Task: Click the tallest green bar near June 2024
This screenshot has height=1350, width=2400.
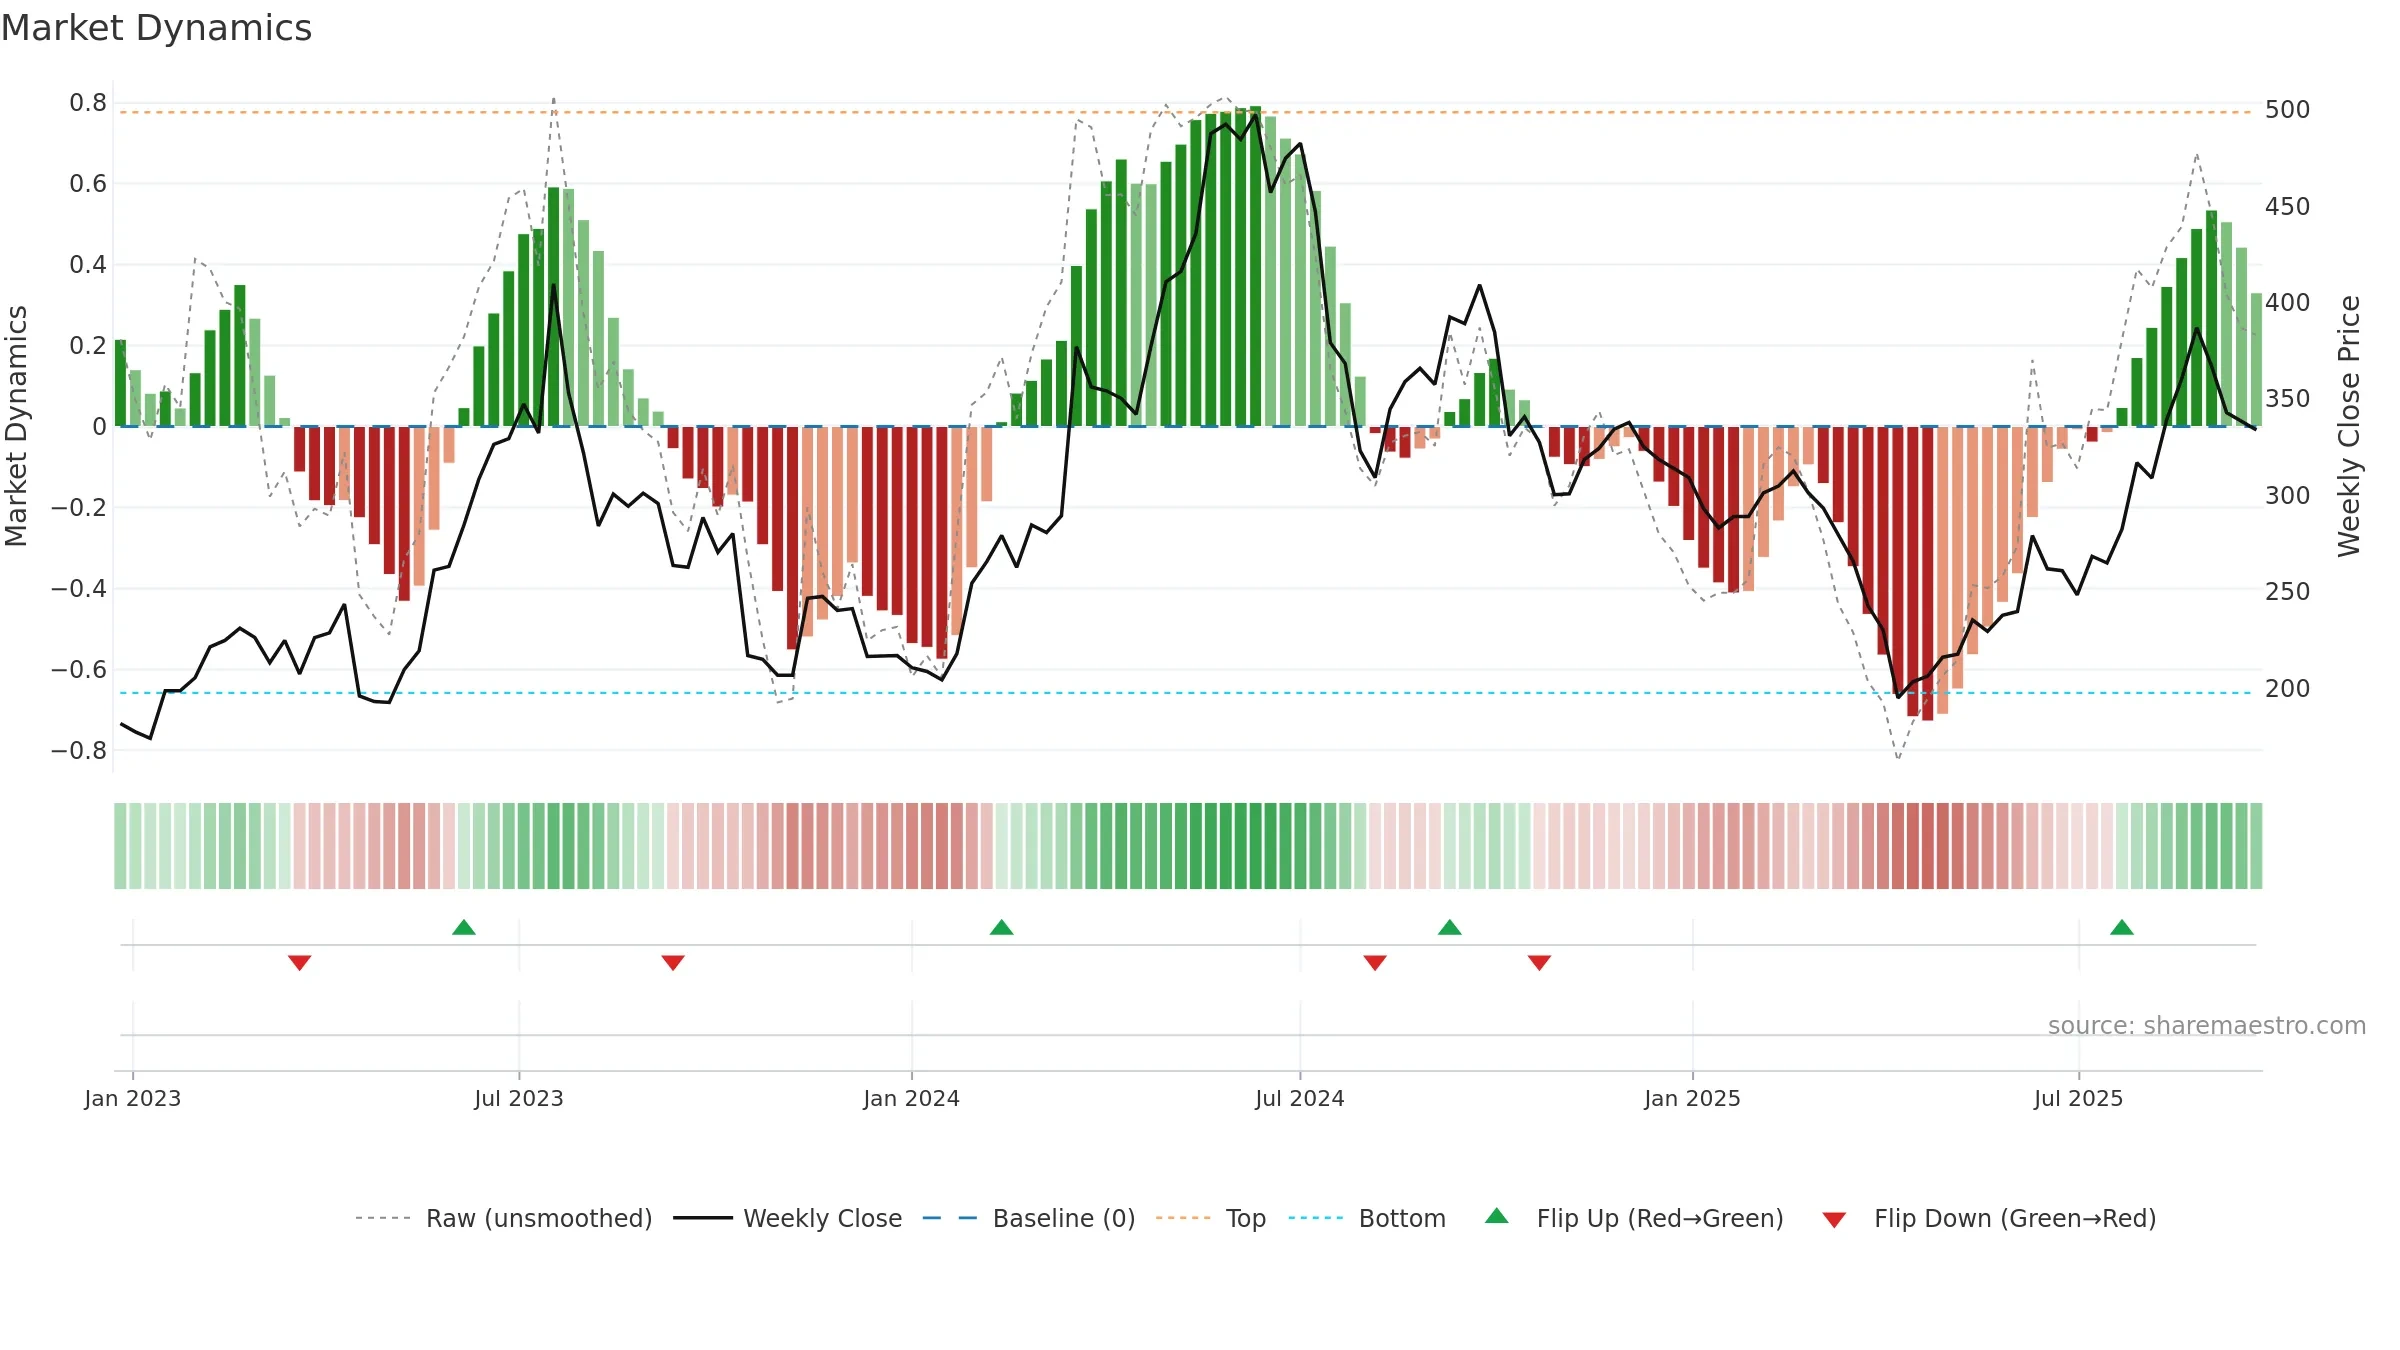Action: pyautogui.click(x=1255, y=266)
